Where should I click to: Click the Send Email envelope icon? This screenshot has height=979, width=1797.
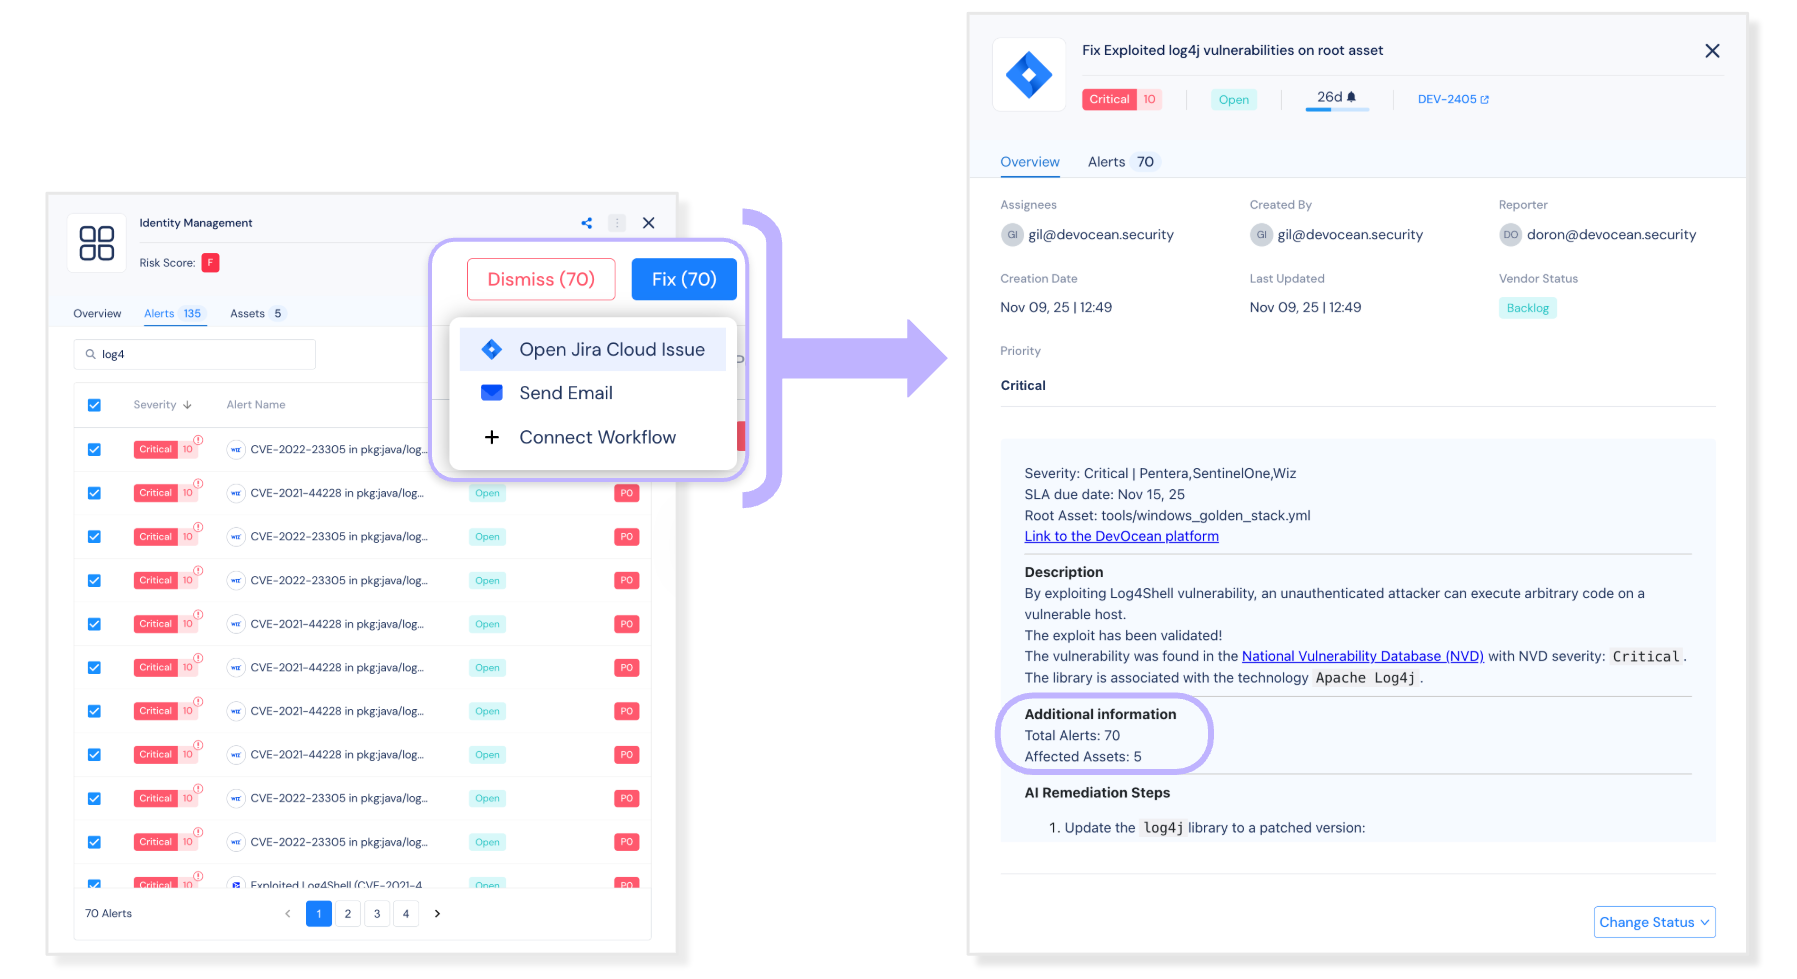[492, 393]
